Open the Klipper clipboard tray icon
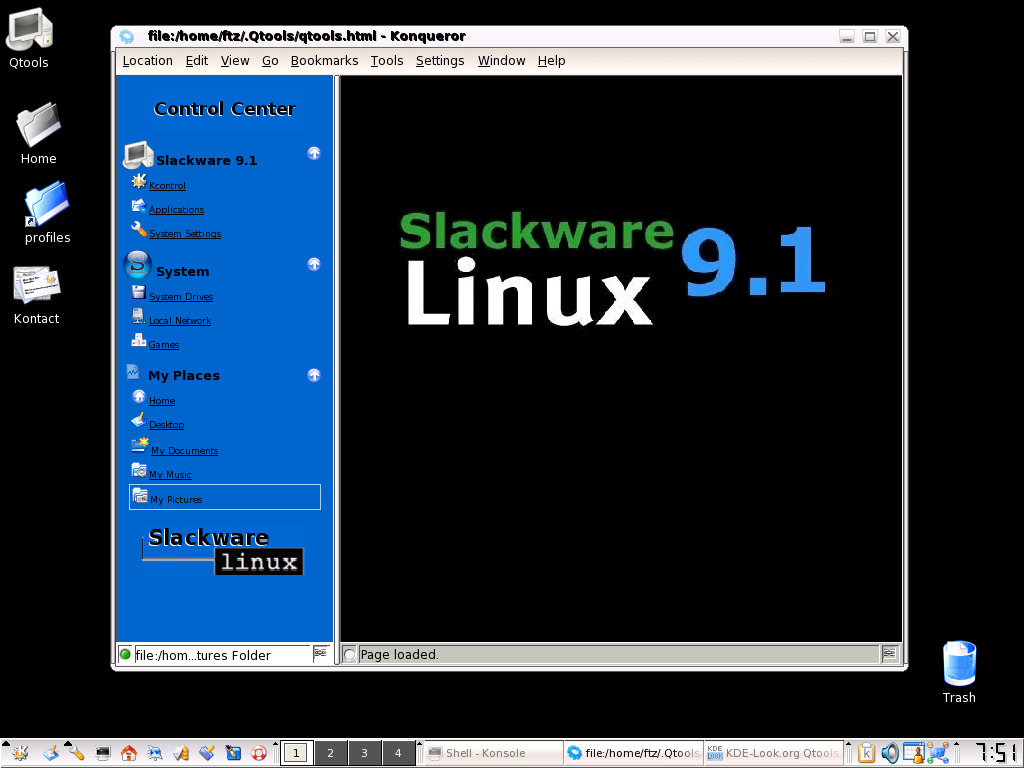1024x768 pixels. coord(867,753)
